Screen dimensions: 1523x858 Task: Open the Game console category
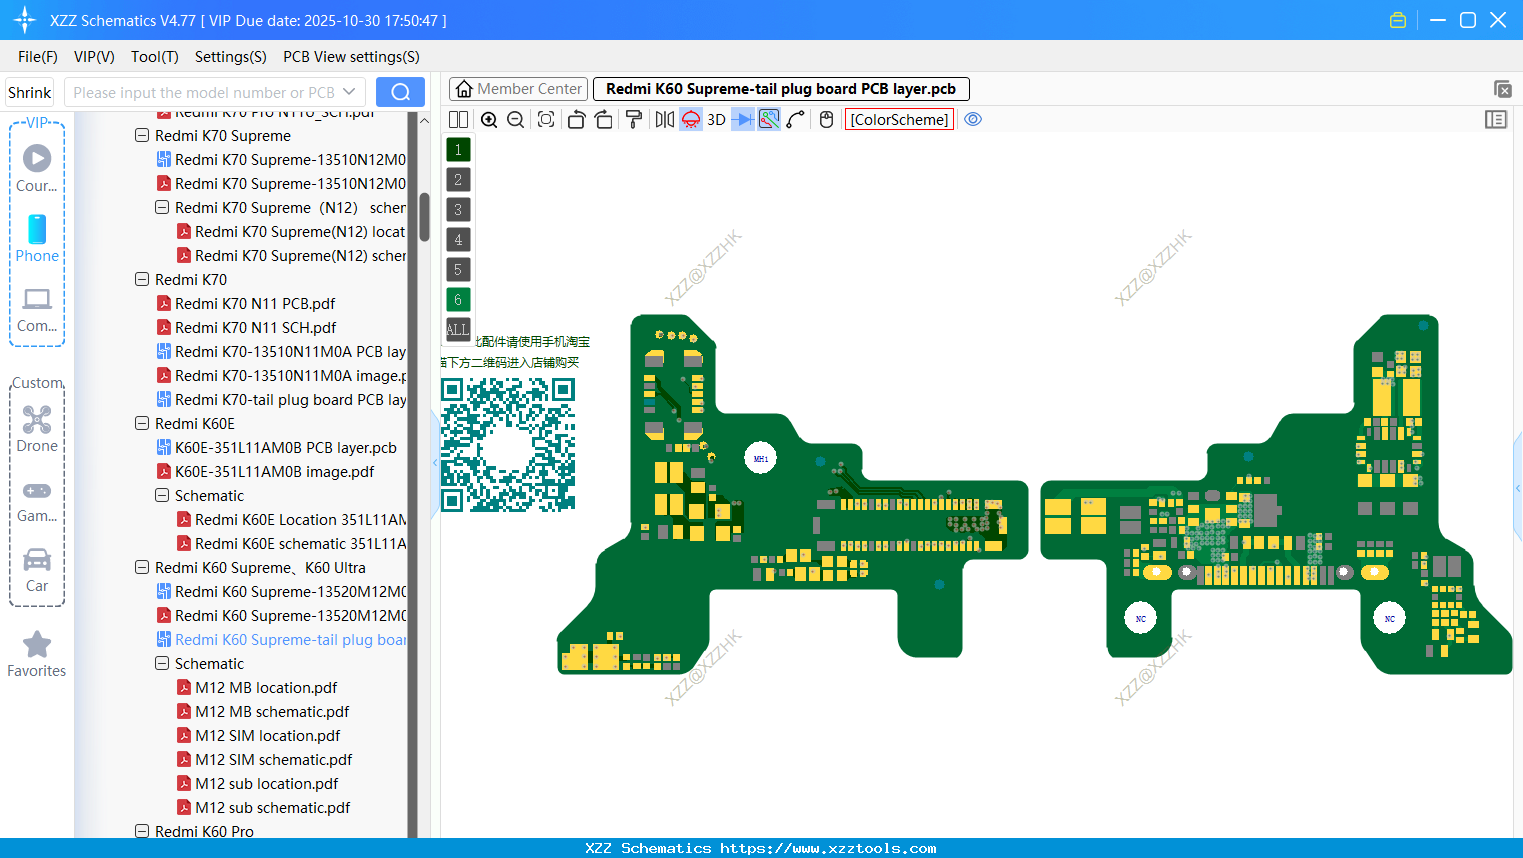[x=37, y=500]
